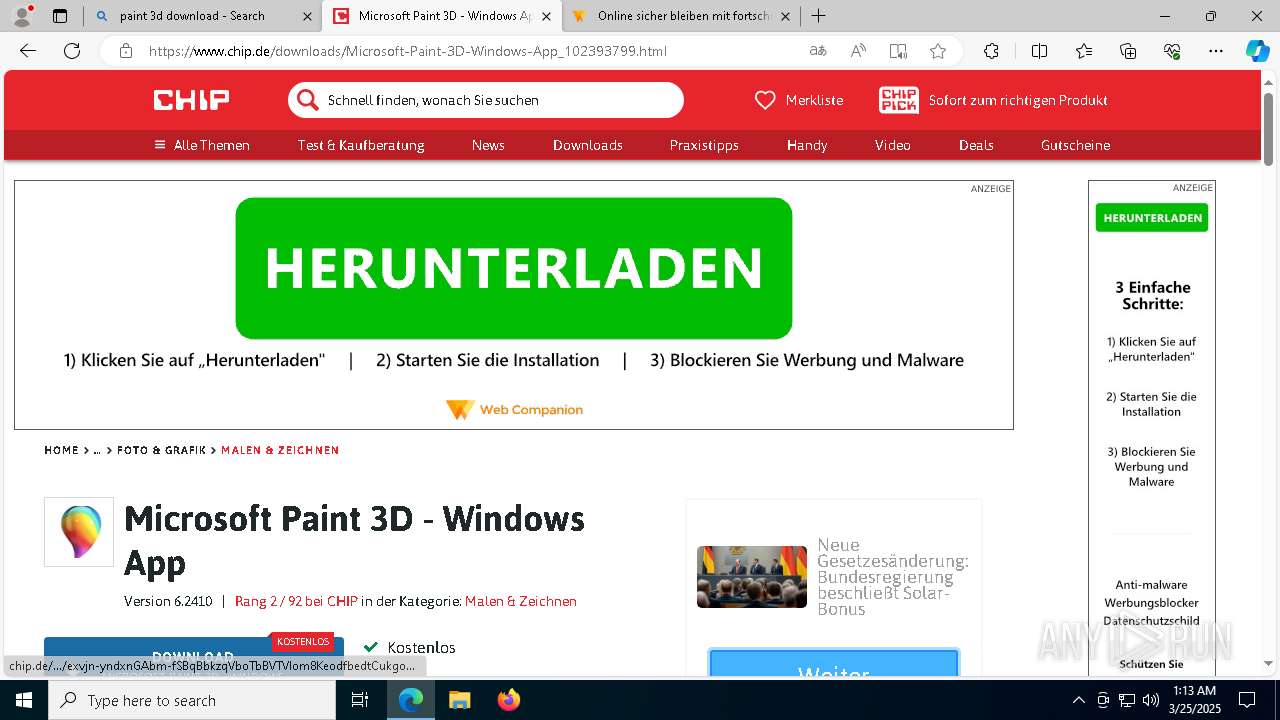
Task: Click the CHIP search input field
Action: (486, 100)
